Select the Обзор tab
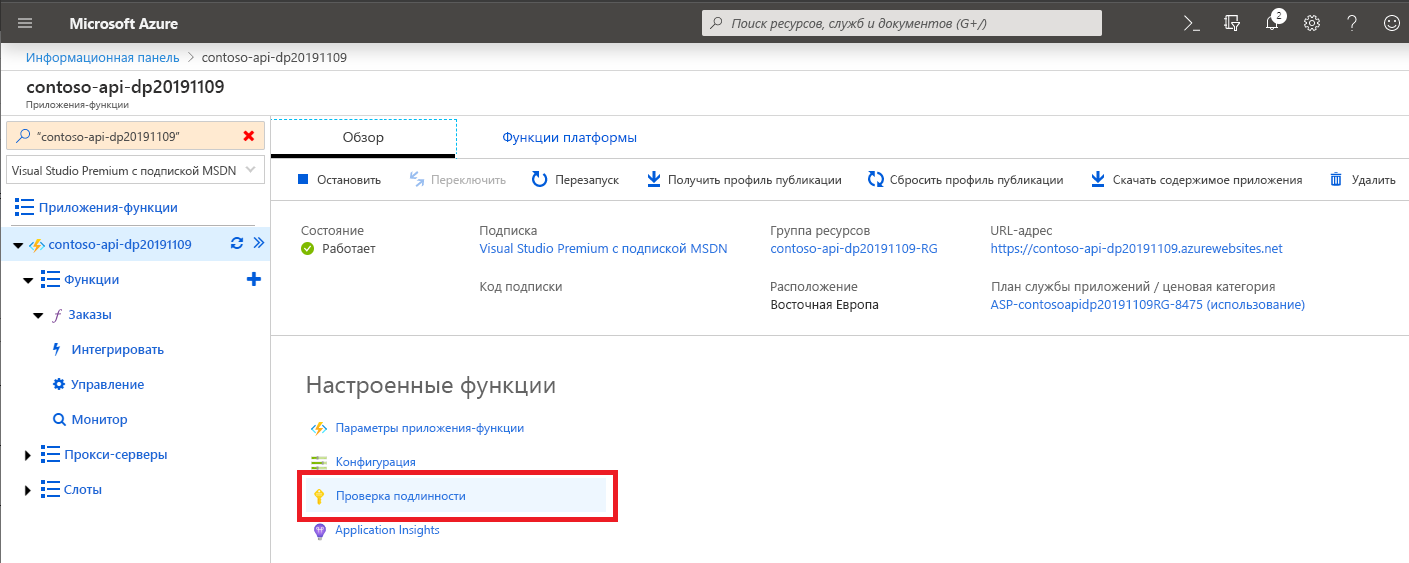Screen dimensions: 1409x563 [363, 138]
